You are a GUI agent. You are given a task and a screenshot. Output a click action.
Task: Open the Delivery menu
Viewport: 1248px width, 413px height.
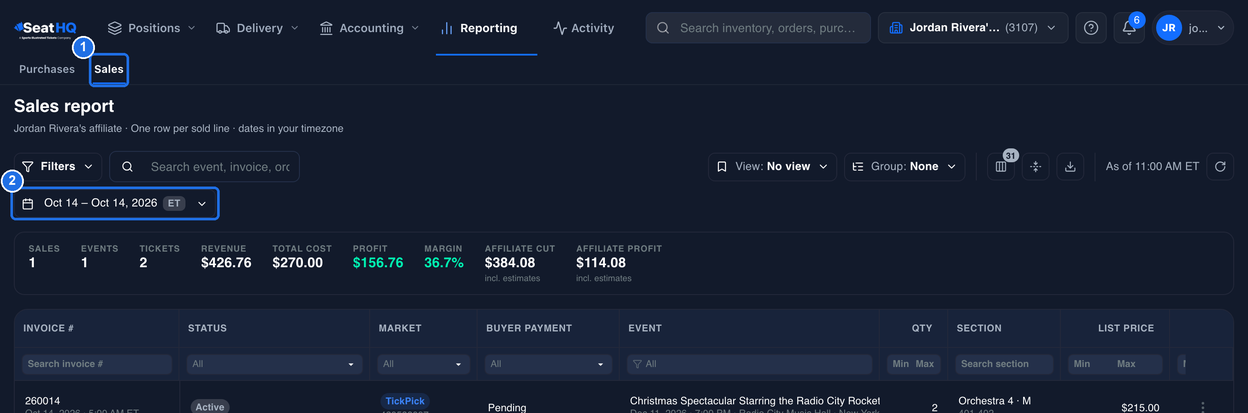(258, 28)
